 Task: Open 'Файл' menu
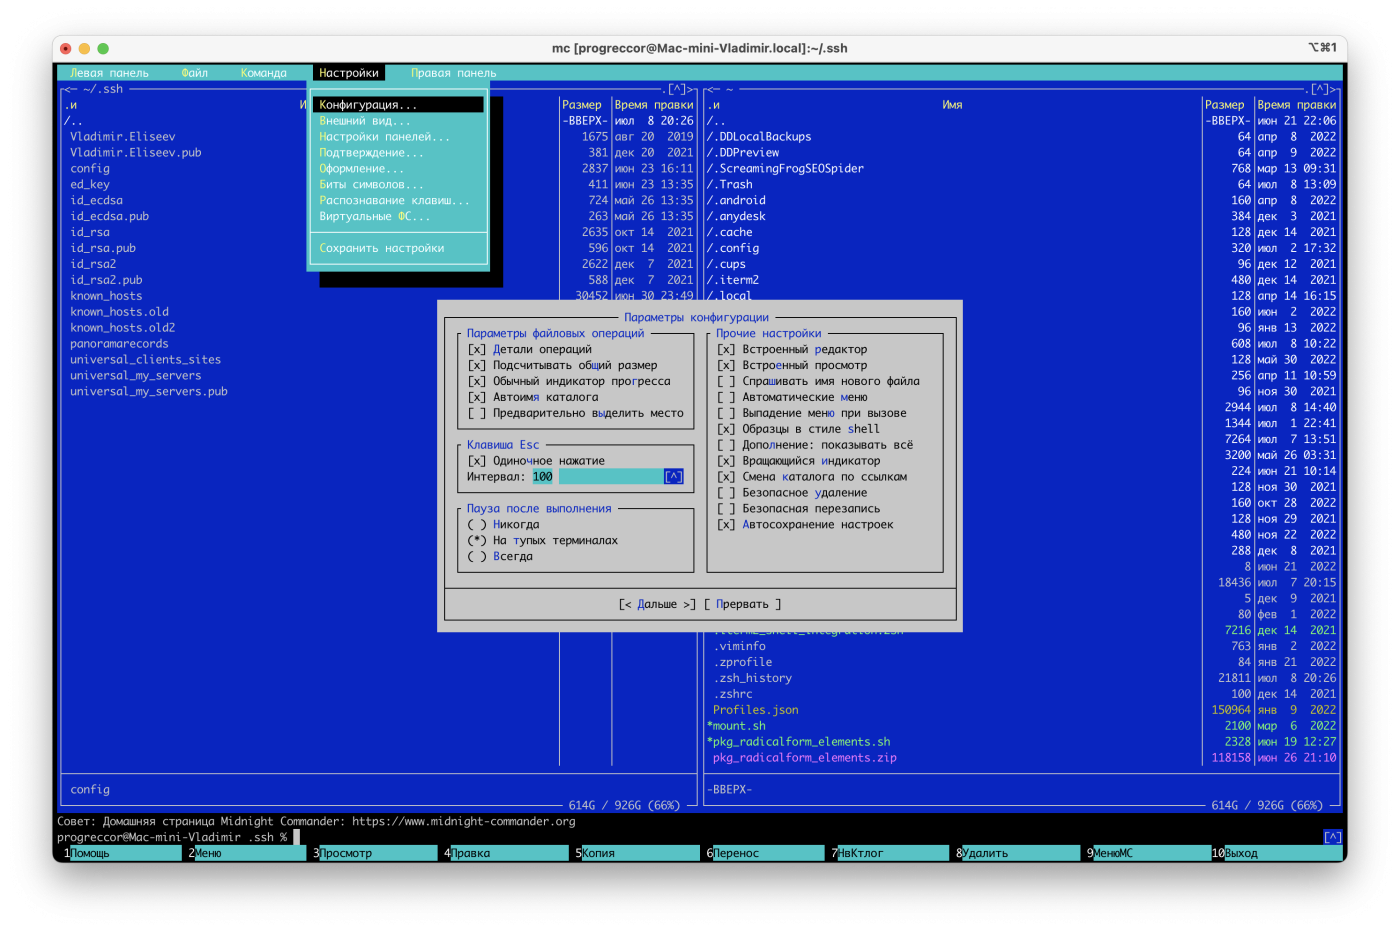(x=195, y=73)
